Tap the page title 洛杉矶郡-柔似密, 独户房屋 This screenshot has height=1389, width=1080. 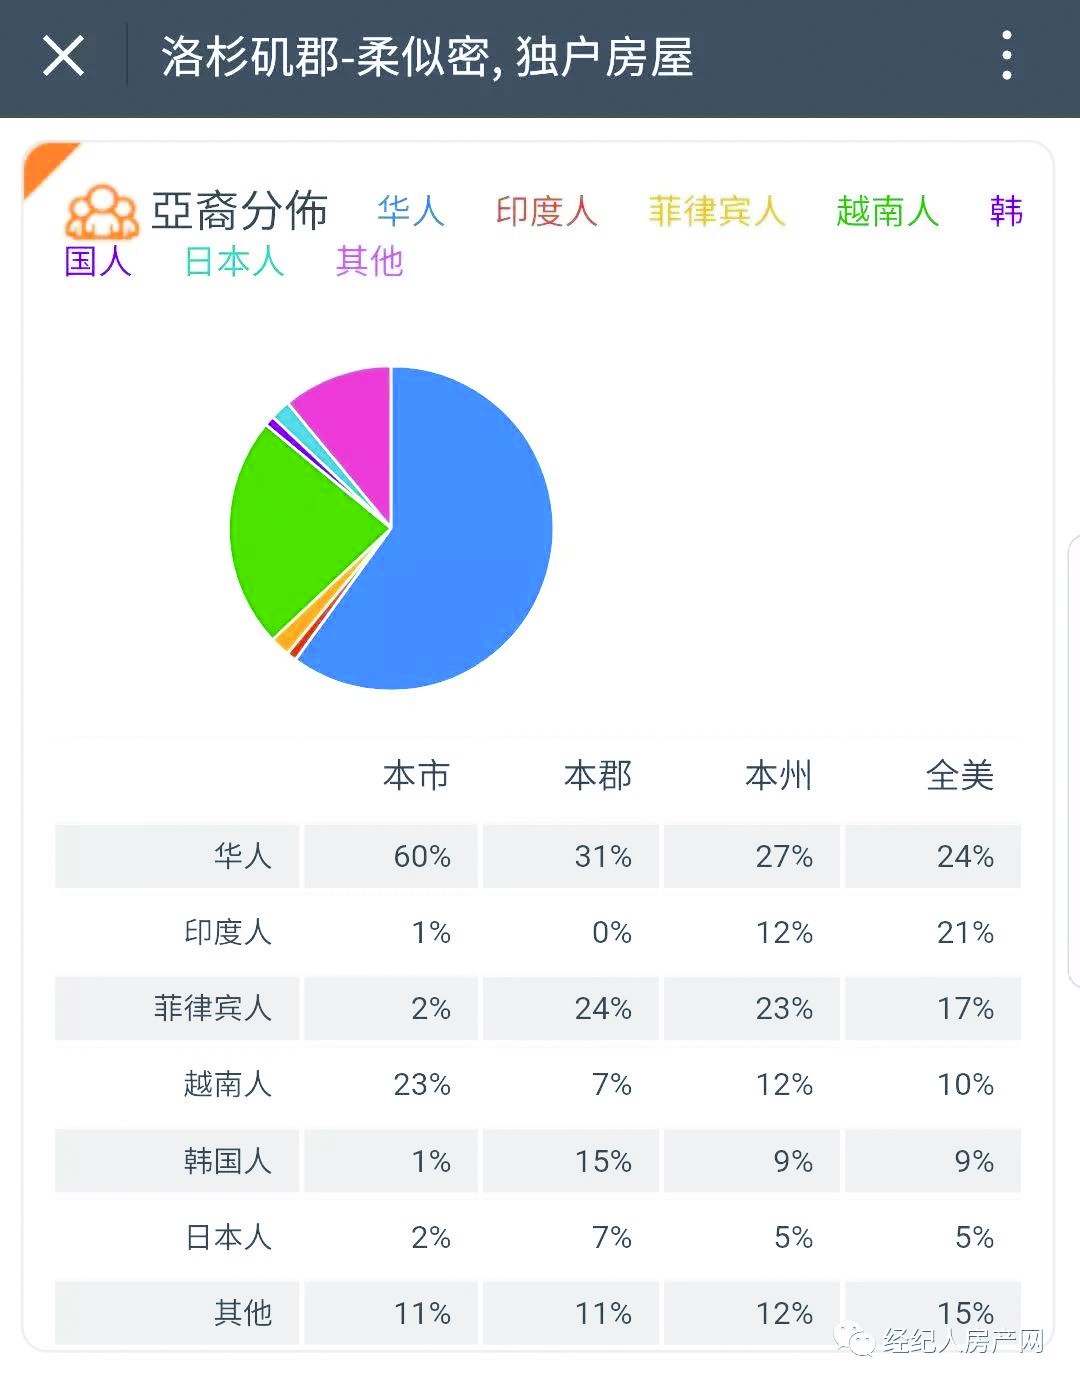coord(427,57)
